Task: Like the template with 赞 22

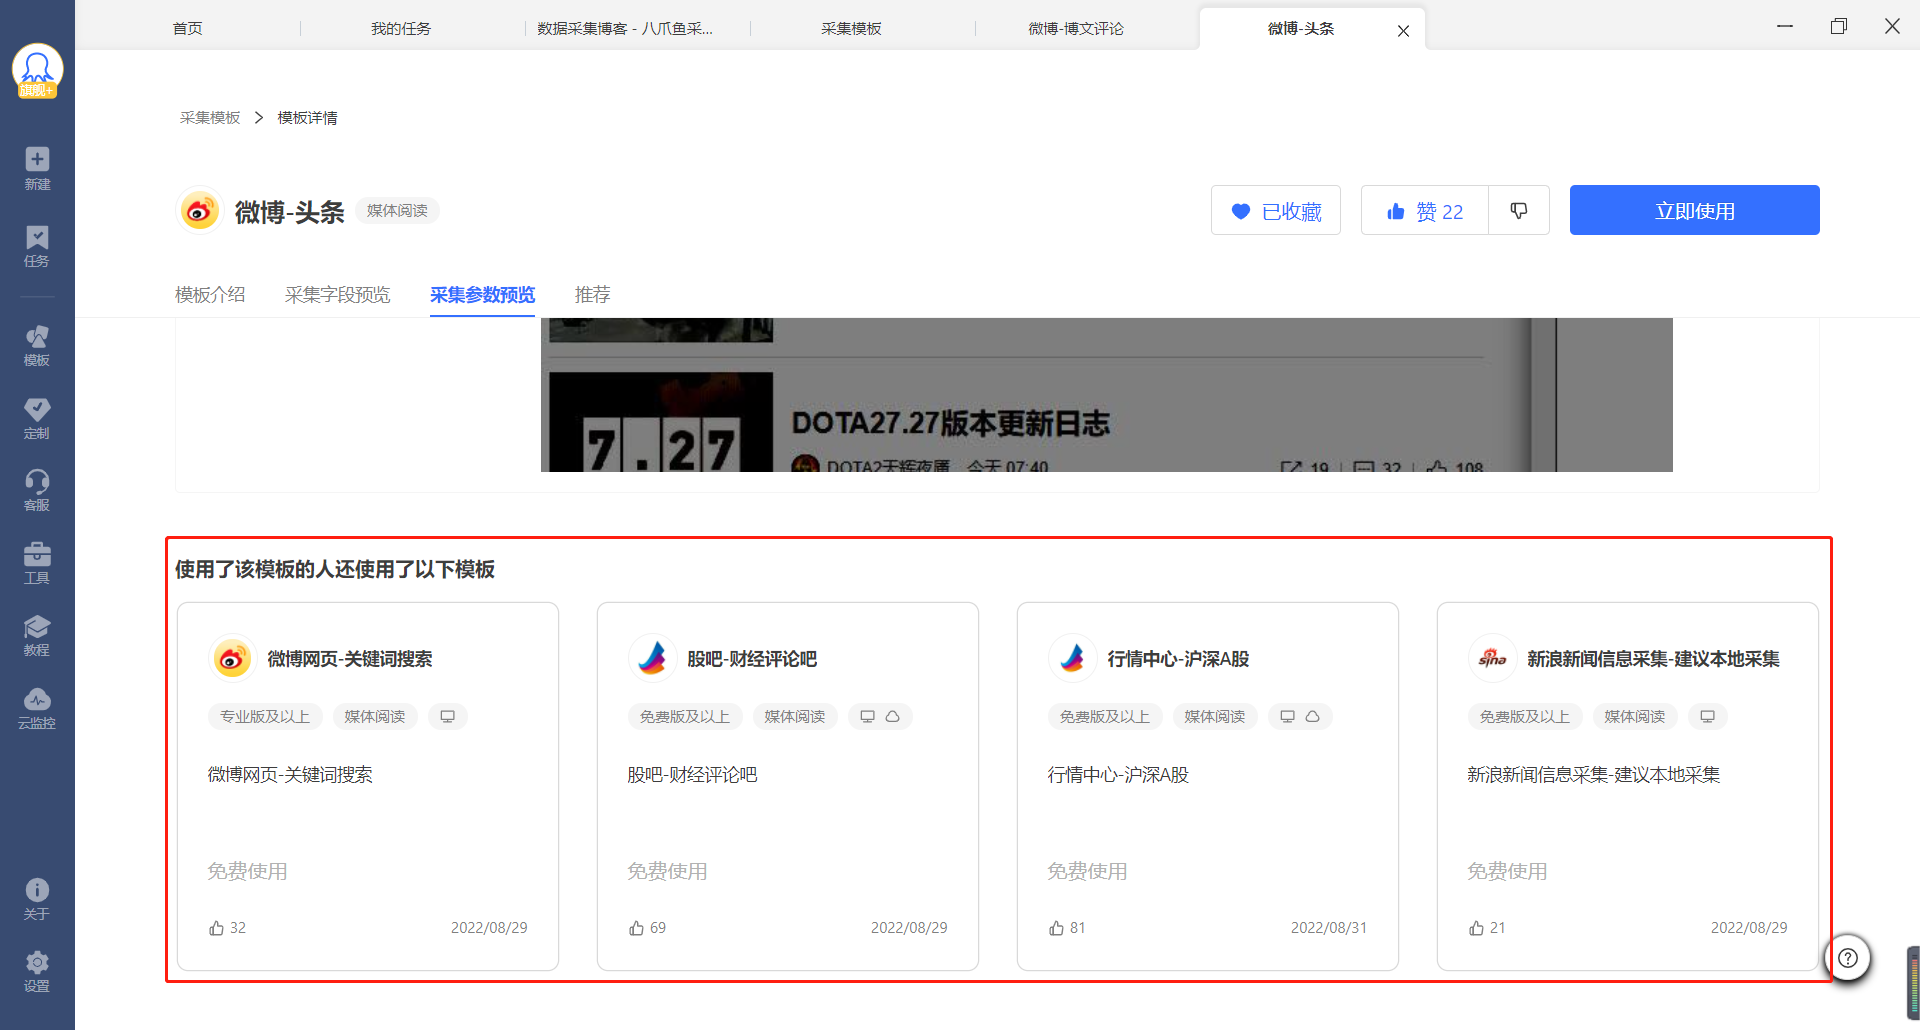Action: pos(1424,210)
